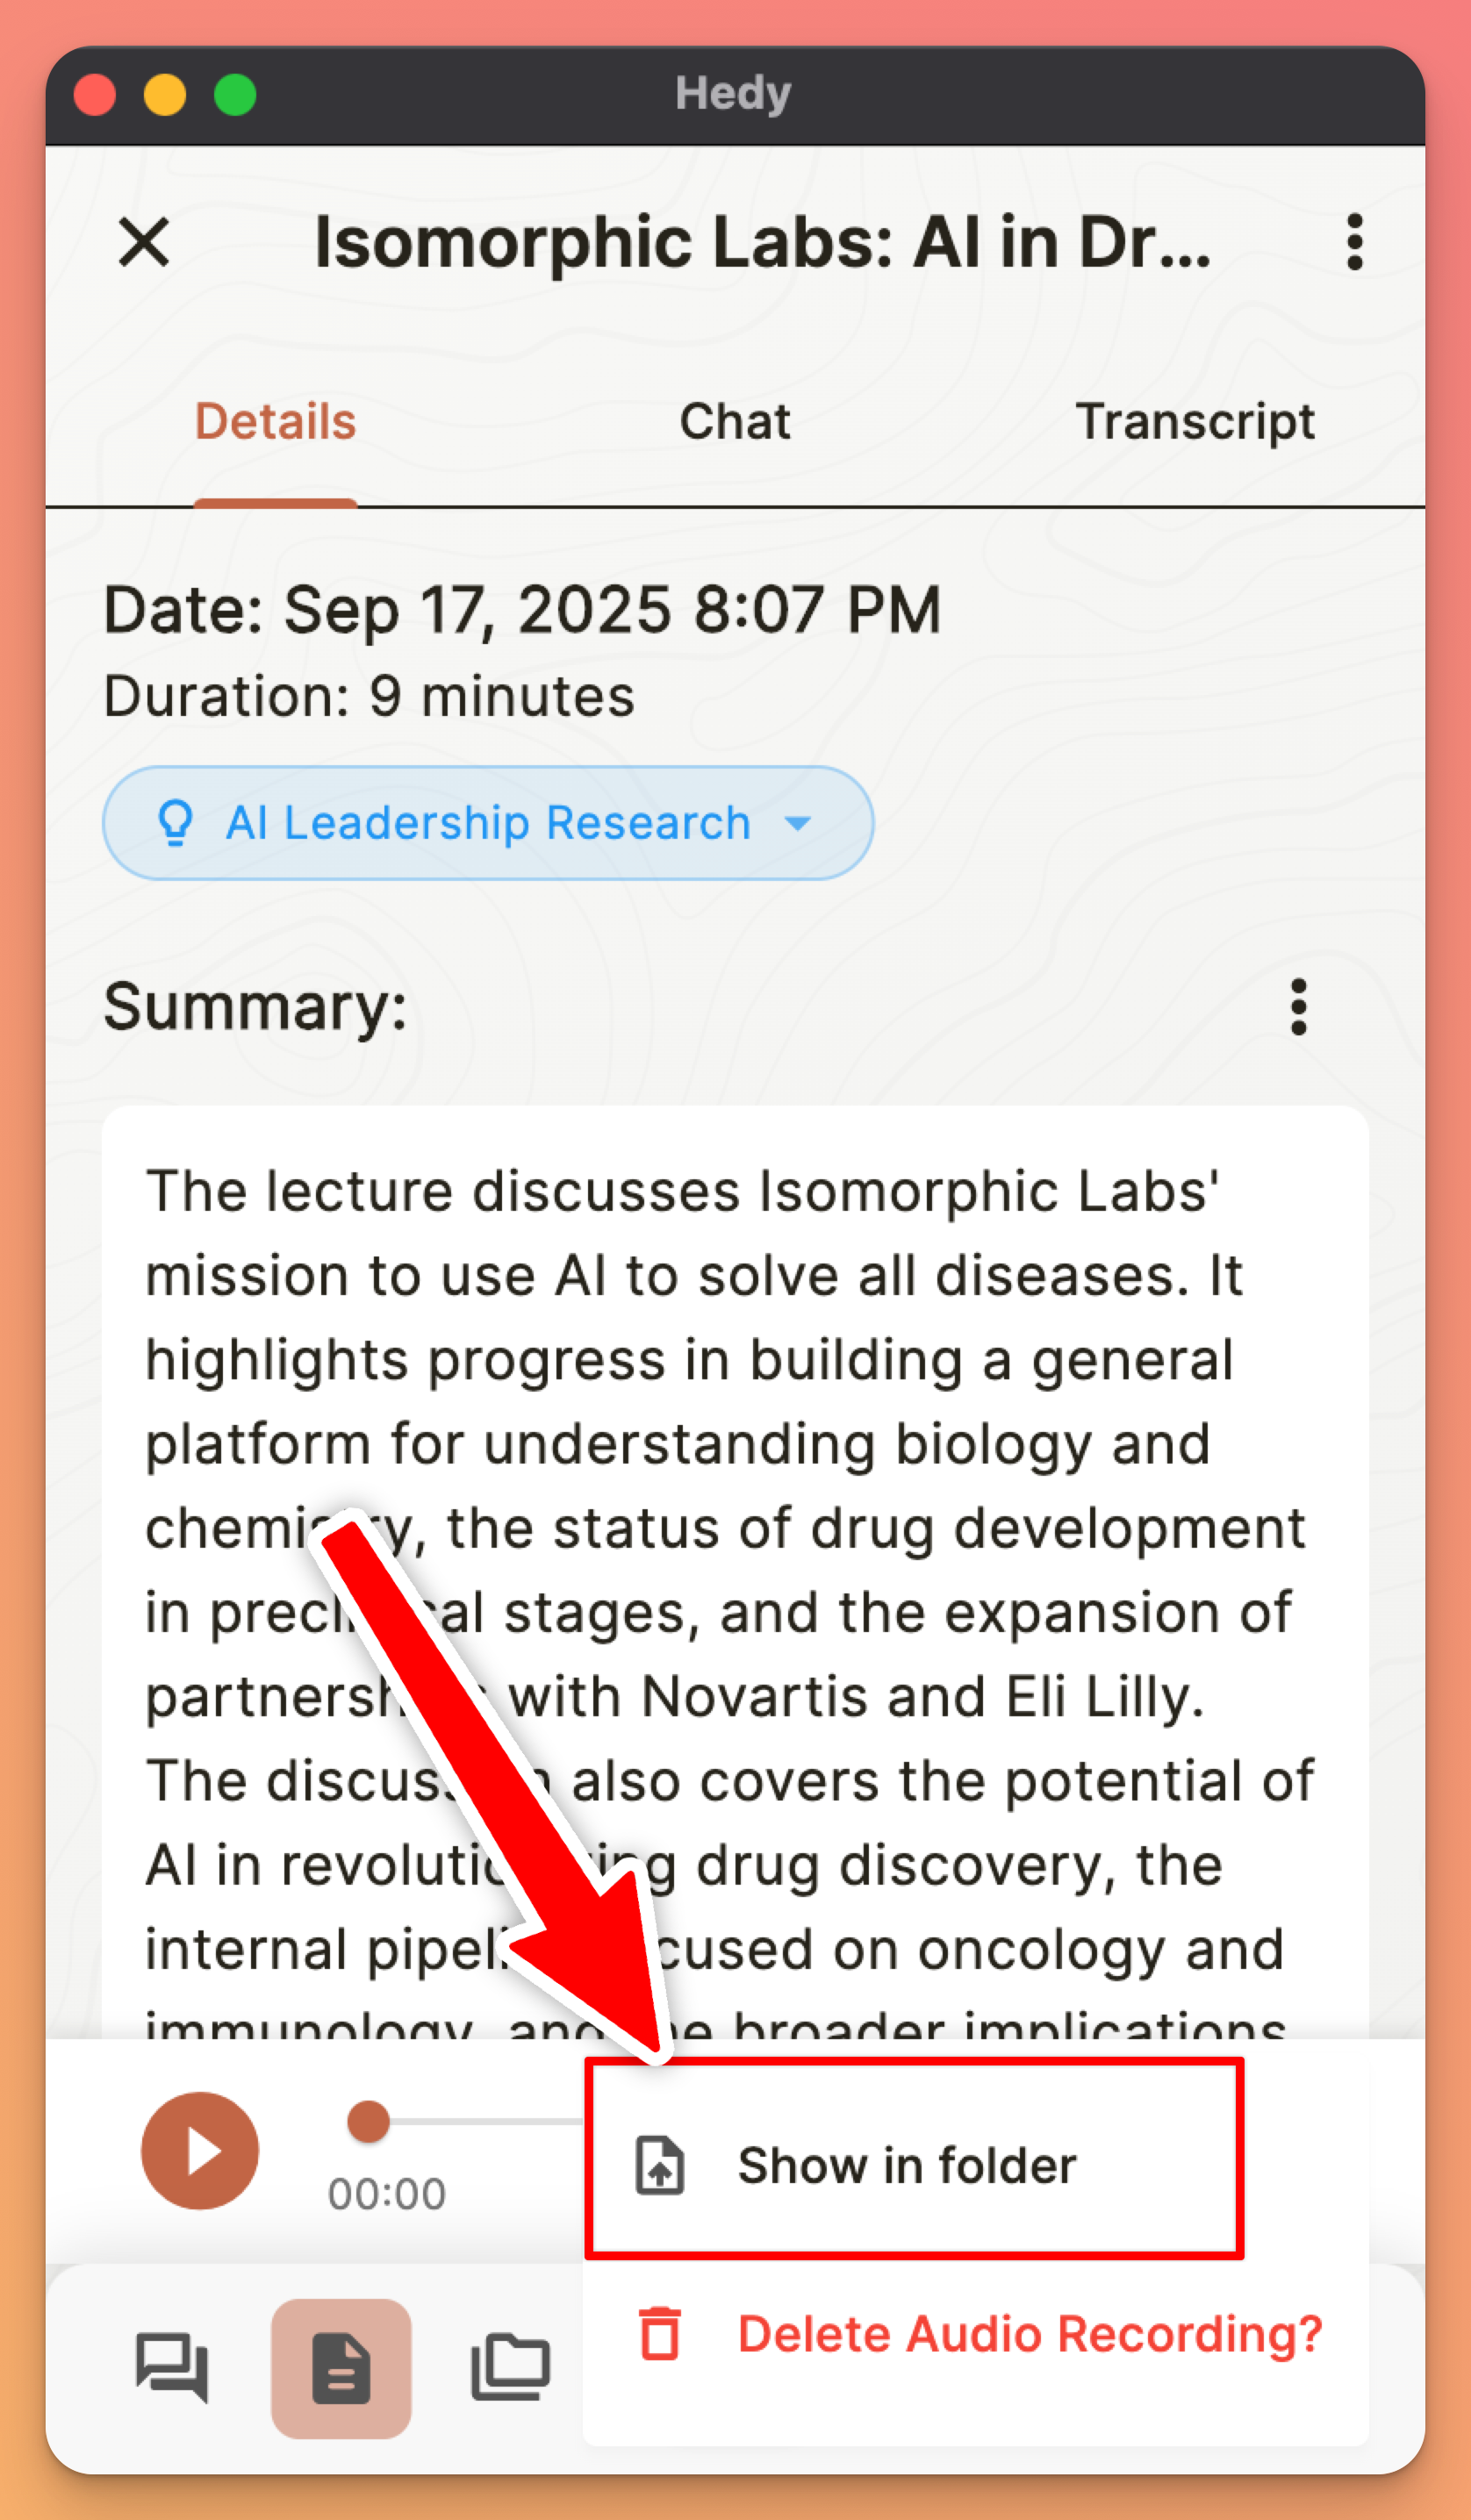Select the Details tab
This screenshot has height=2520, width=1471.
[x=275, y=421]
